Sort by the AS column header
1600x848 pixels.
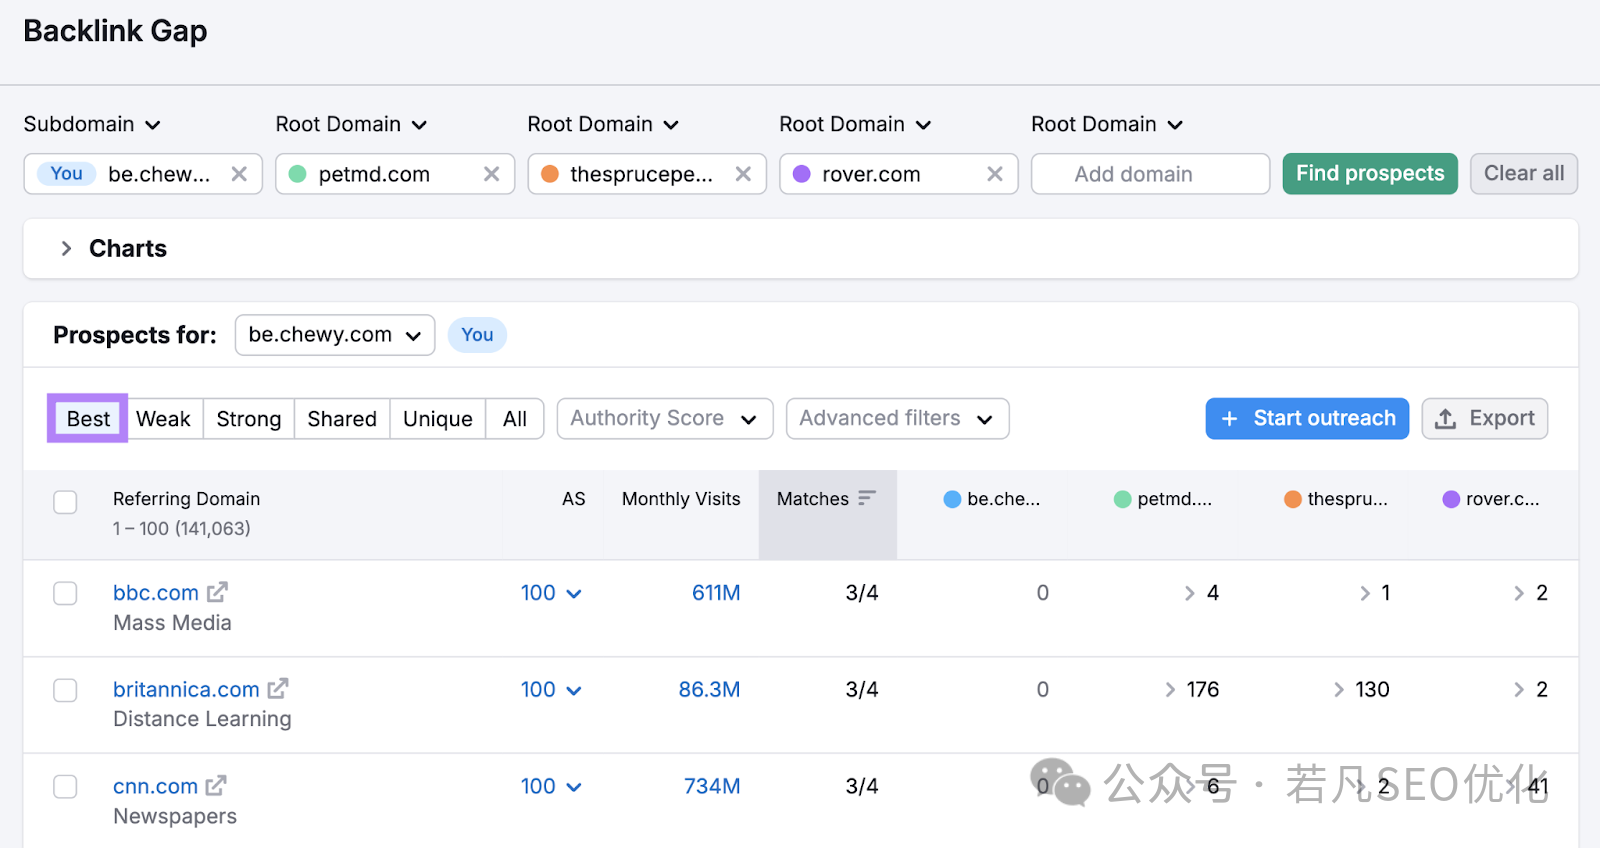(573, 499)
